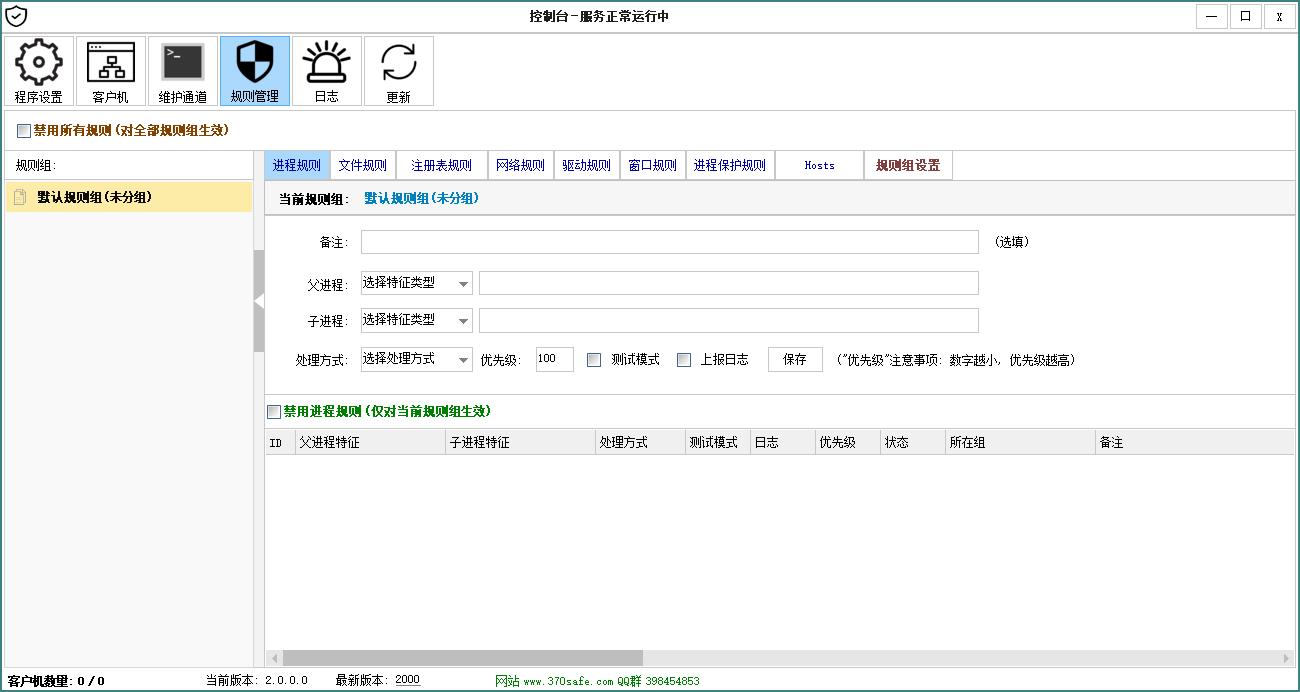This screenshot has height=692, width=1300.
Task: Check 禁用进程规则 for current group
Action: (274, 412)
